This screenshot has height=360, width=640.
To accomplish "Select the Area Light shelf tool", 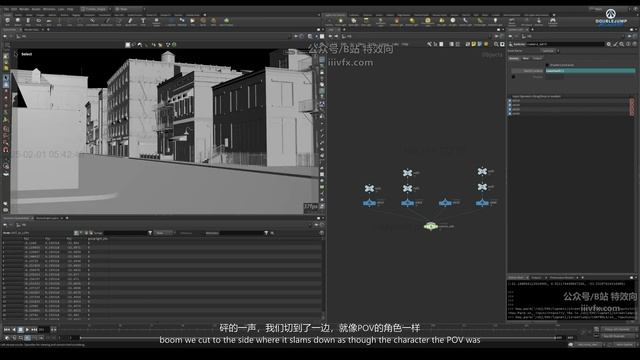I will tap(366, 21).
